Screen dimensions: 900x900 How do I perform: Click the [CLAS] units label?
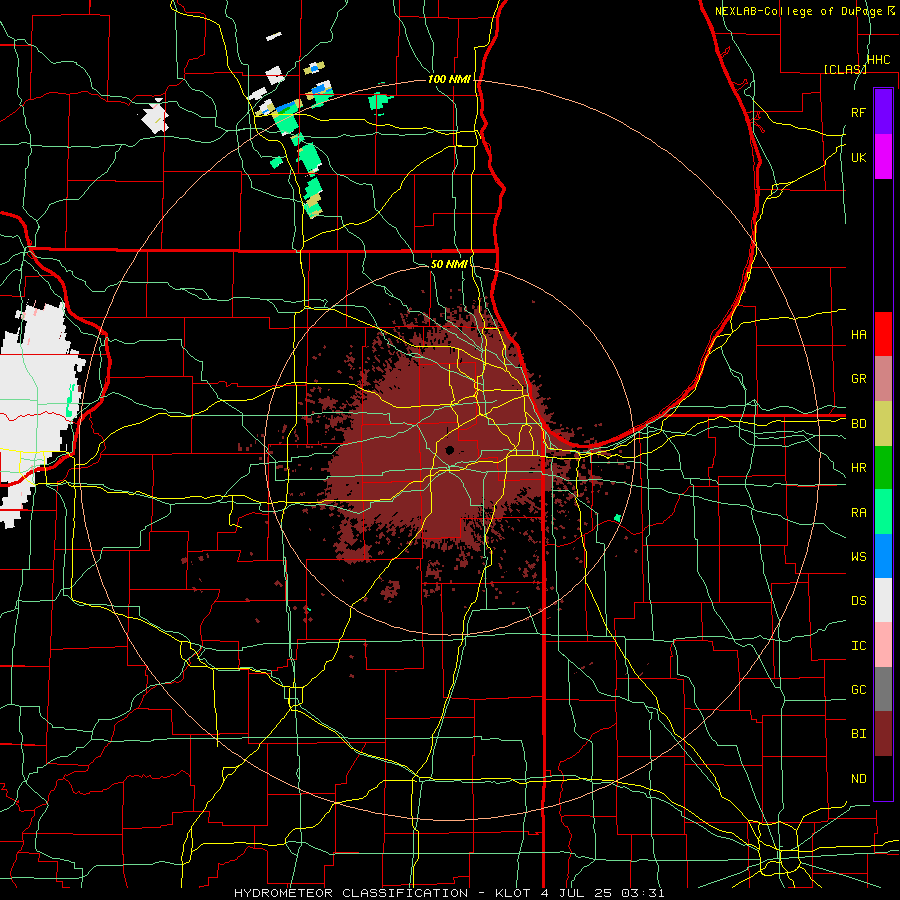(845, 69)
